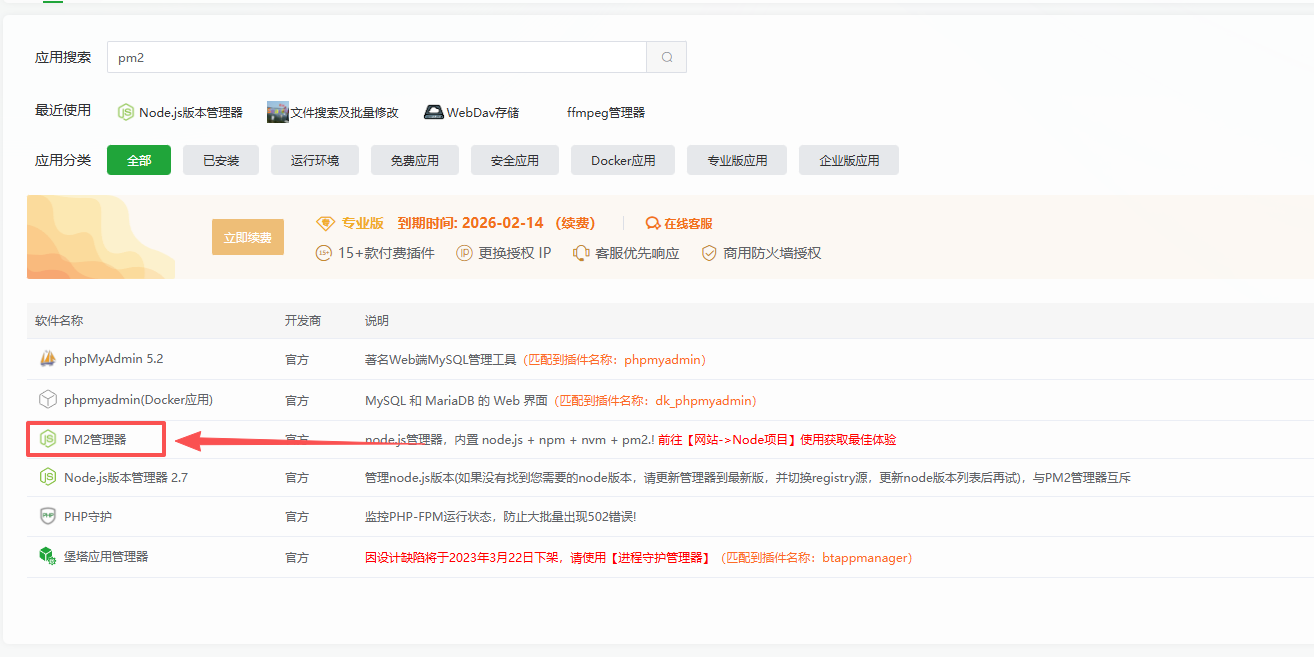The height and width of the screenshot is (657, 1314).
Task: Click the PHP守护 shield icon
Action: (47, 516)
